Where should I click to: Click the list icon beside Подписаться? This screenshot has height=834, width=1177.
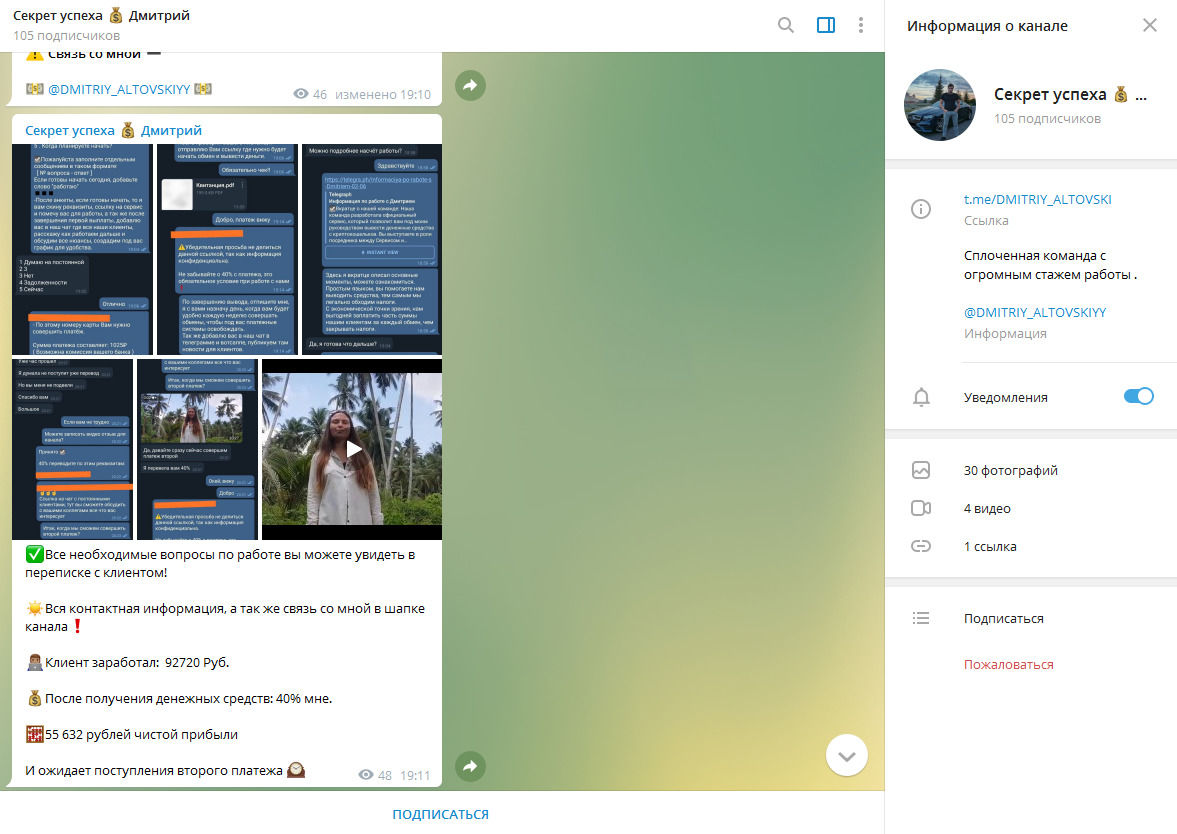coord(921,619)
